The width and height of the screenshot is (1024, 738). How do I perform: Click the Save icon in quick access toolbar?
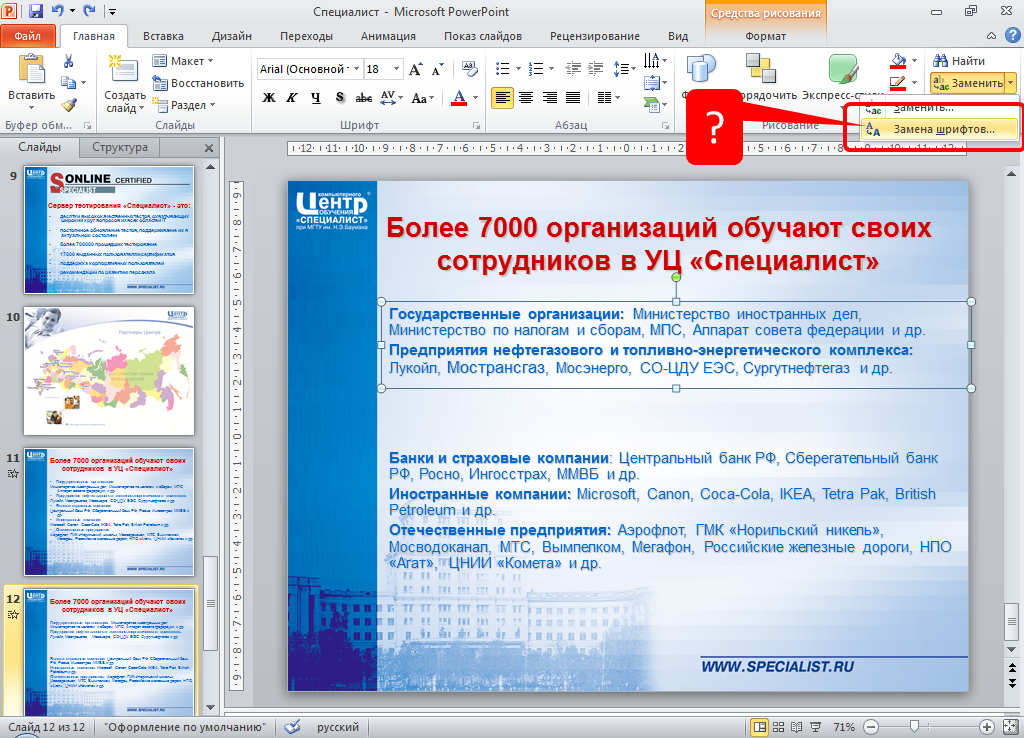tap(36, 12)
